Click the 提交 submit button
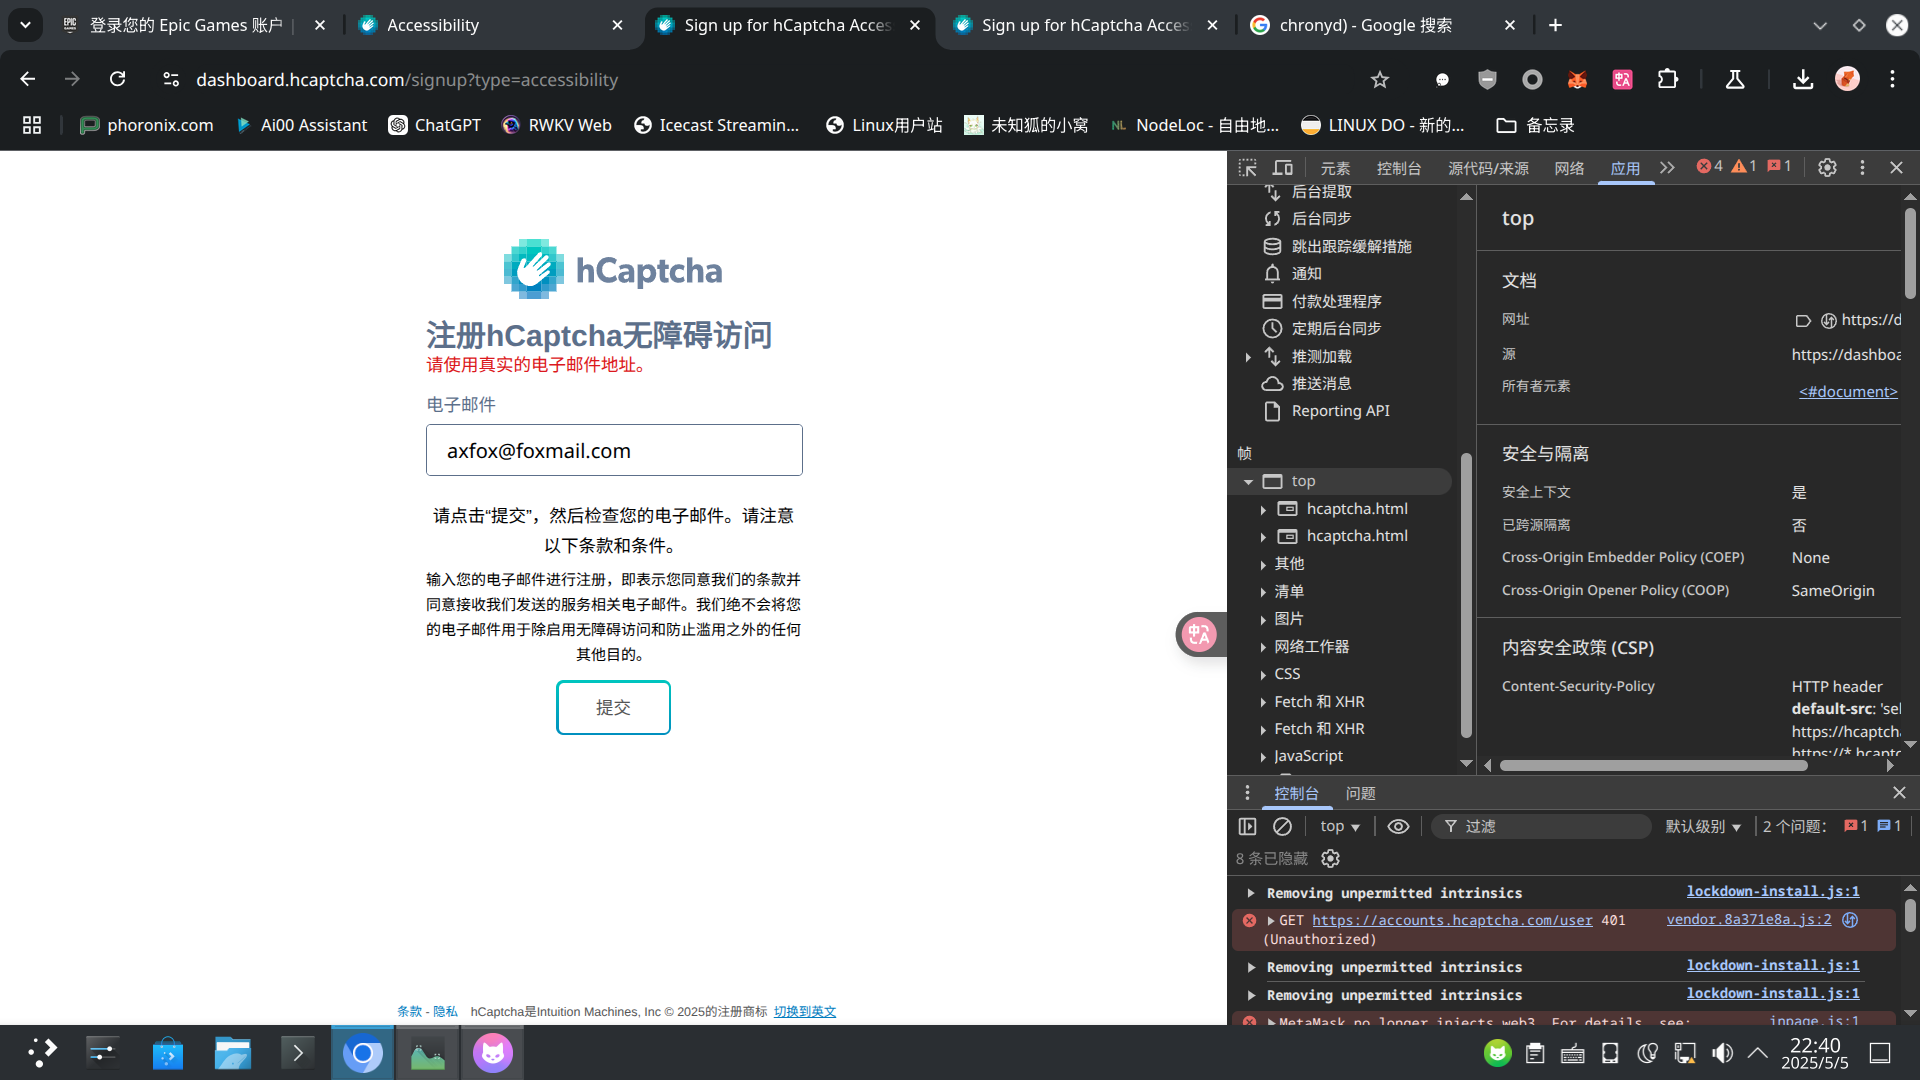Screen dimensions: 1920x1080 [x=613, y=707]
